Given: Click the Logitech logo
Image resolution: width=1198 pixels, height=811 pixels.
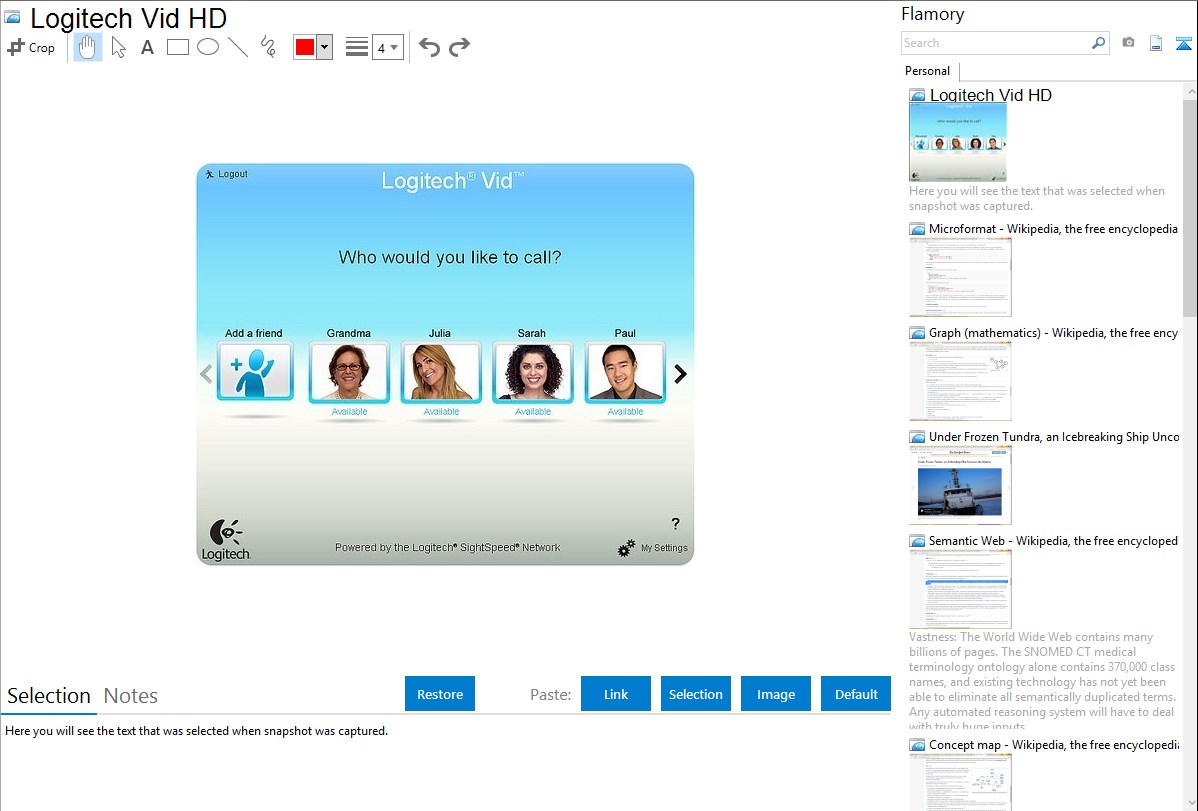Looking at the screenshot, I should [x=226, y=540].
